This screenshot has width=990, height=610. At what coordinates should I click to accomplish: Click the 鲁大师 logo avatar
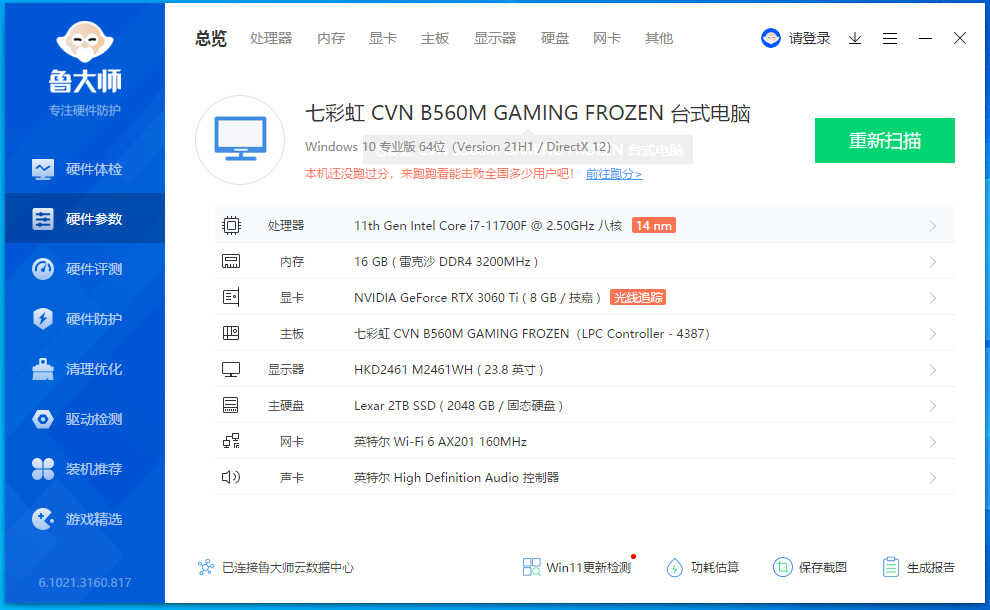(x=85, y=42)
